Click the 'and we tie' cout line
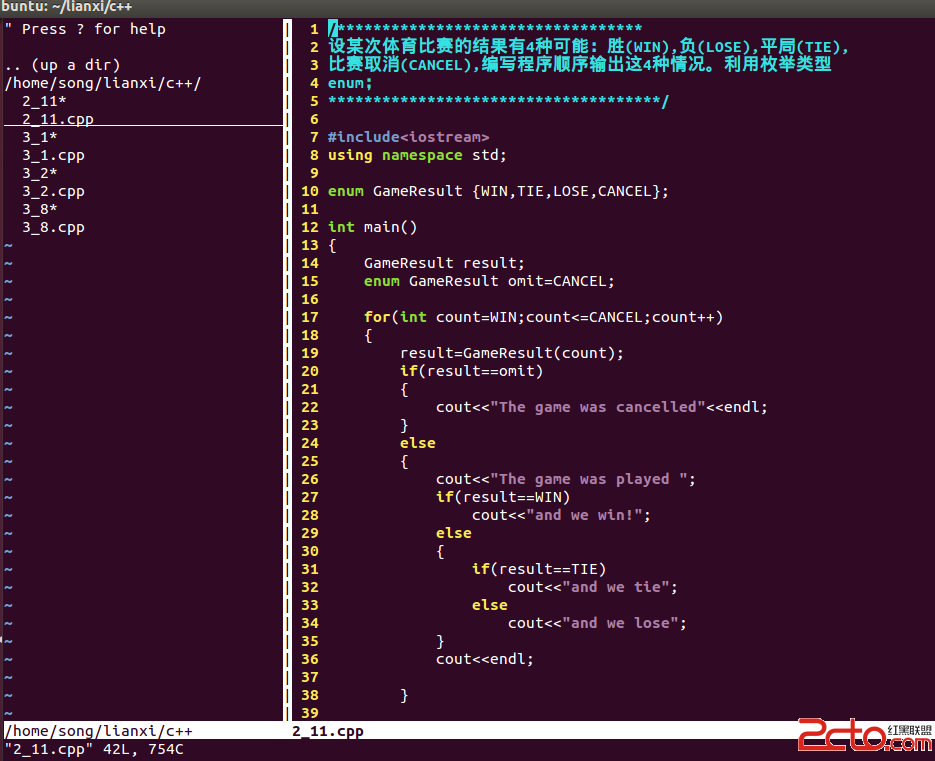Viewport: 935px width, 761px height. click(593, 587)
